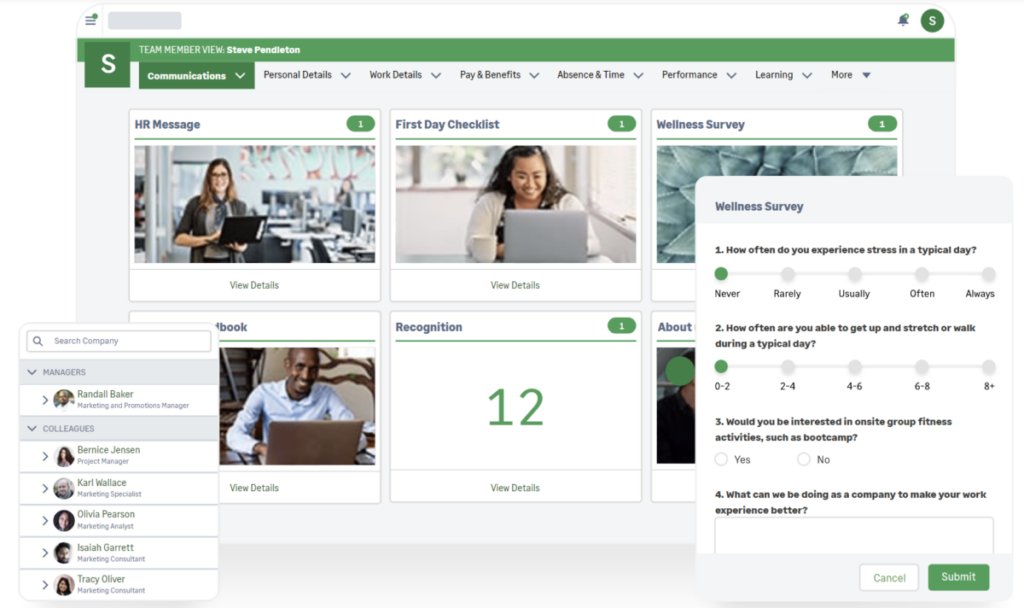This screenshot has width=1024, height=608.
Task: Click the First Day Checklist count badge
Action: [x=622, y=124]
